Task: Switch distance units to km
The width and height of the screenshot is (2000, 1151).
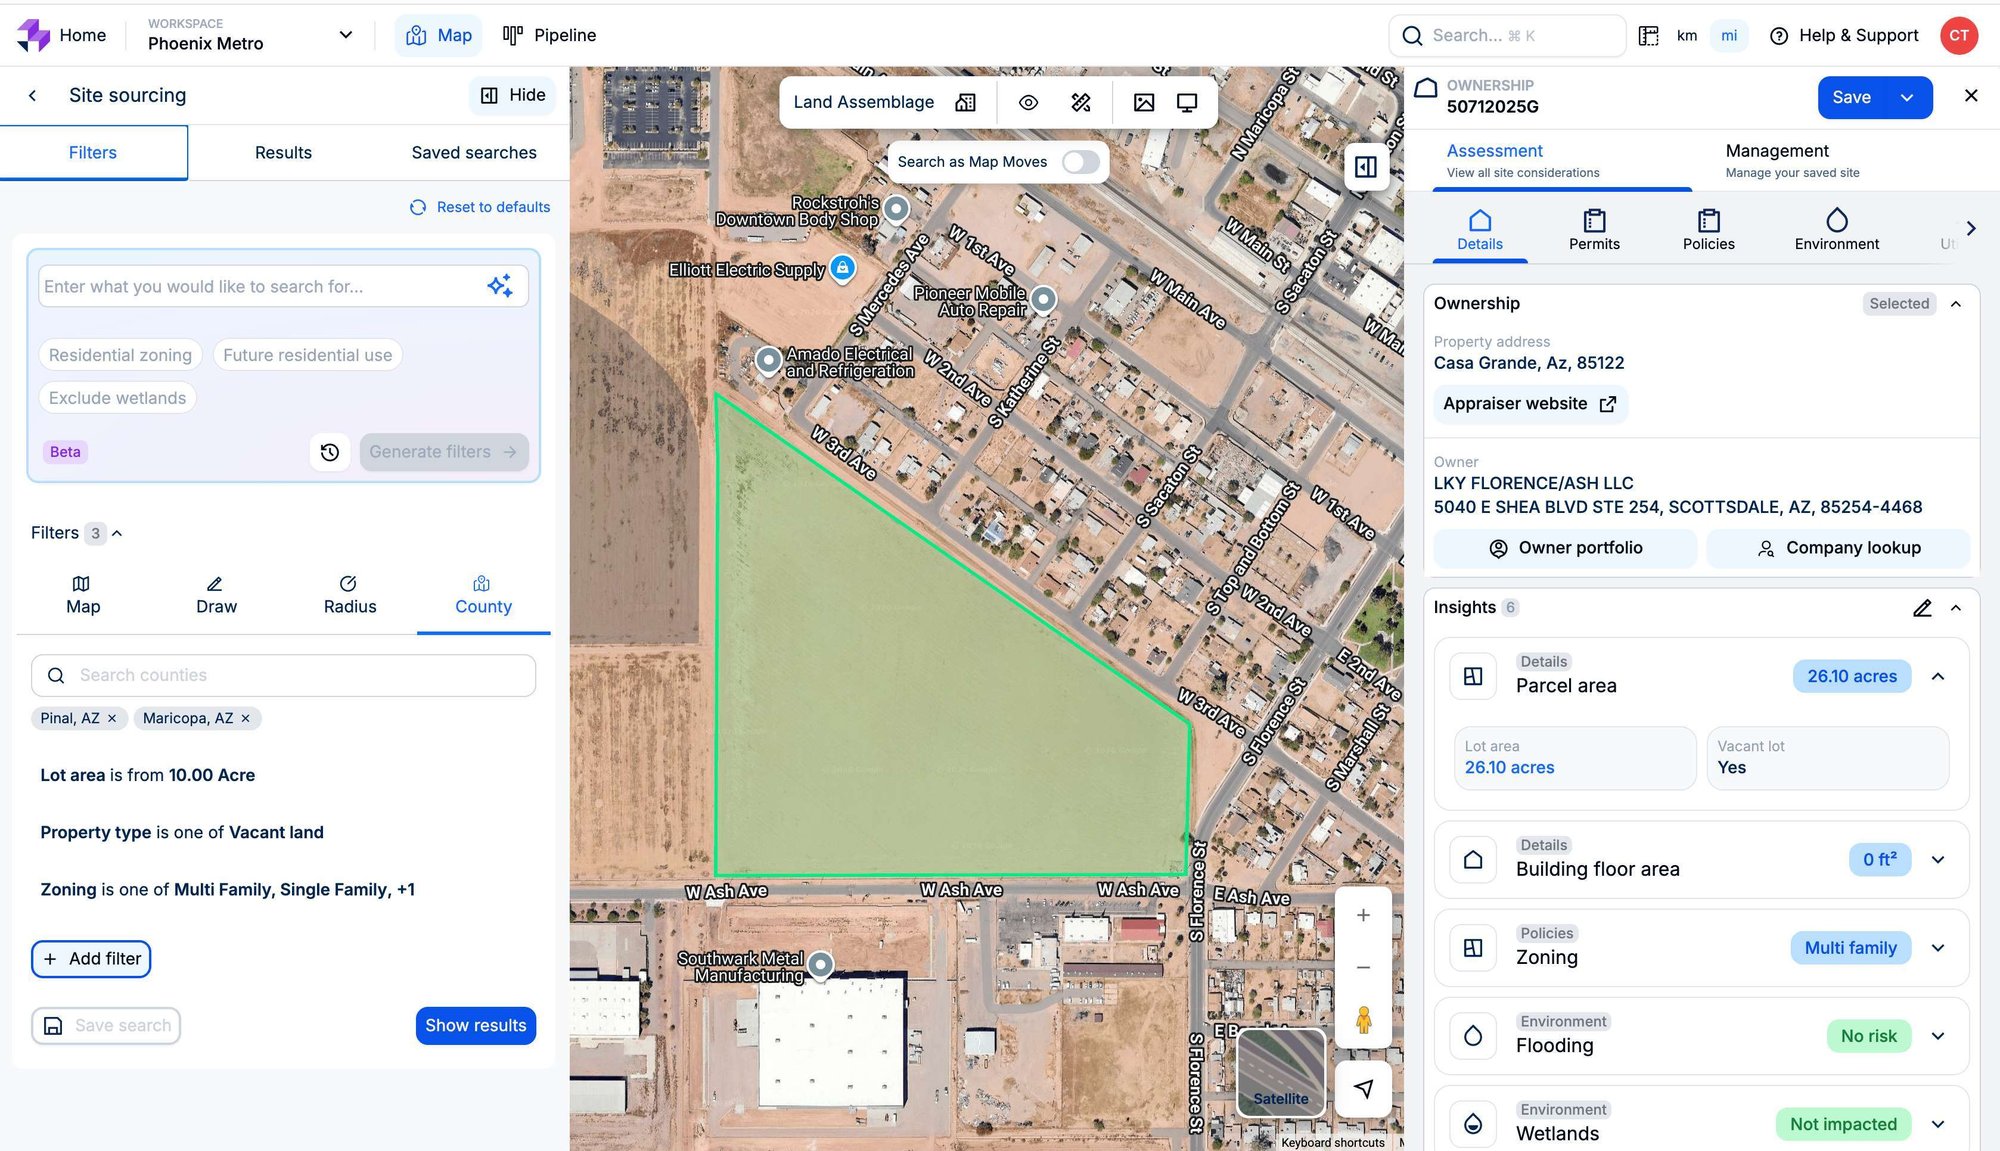Action: pos(1687,36)
